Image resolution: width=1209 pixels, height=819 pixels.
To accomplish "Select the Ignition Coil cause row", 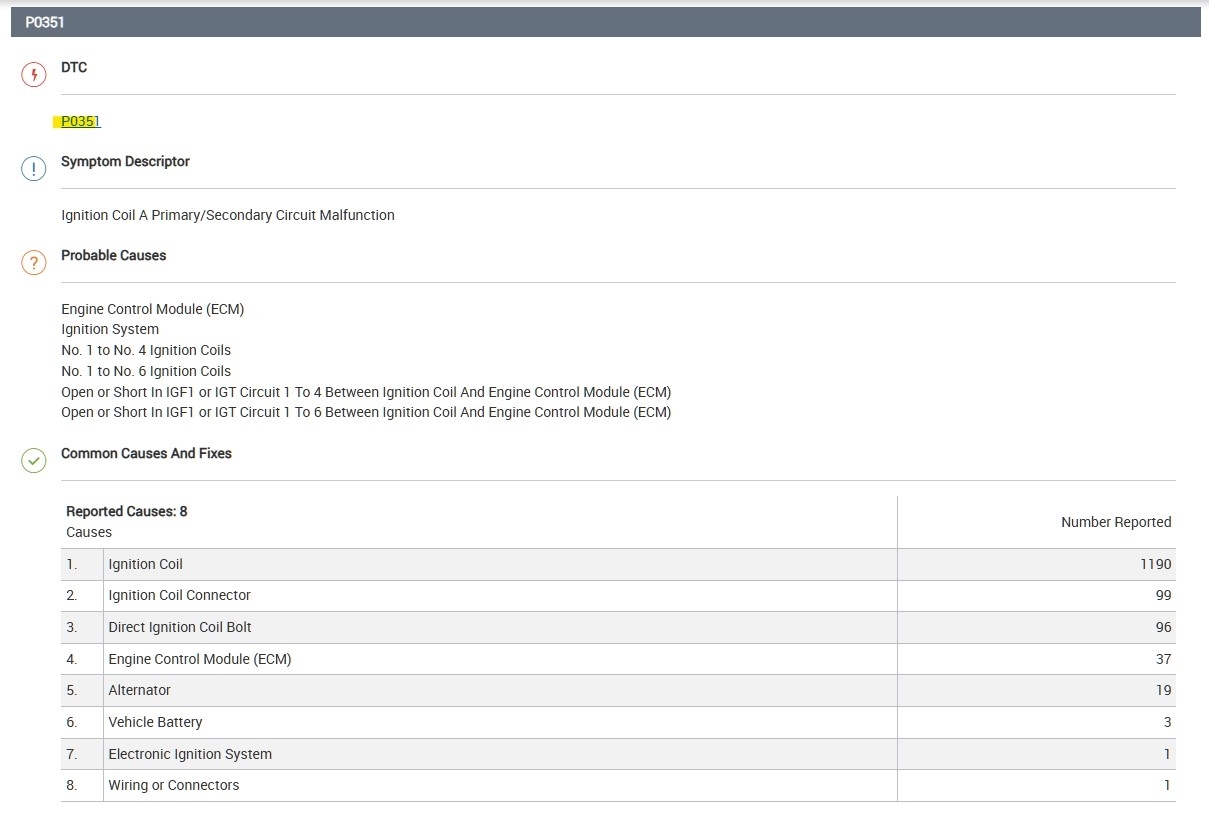I will click(x=618, y=564).
